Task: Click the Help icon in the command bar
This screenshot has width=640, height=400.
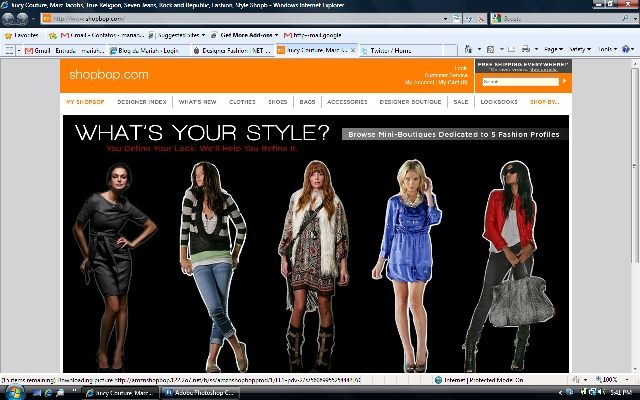Action: click(x=626, y=49)
